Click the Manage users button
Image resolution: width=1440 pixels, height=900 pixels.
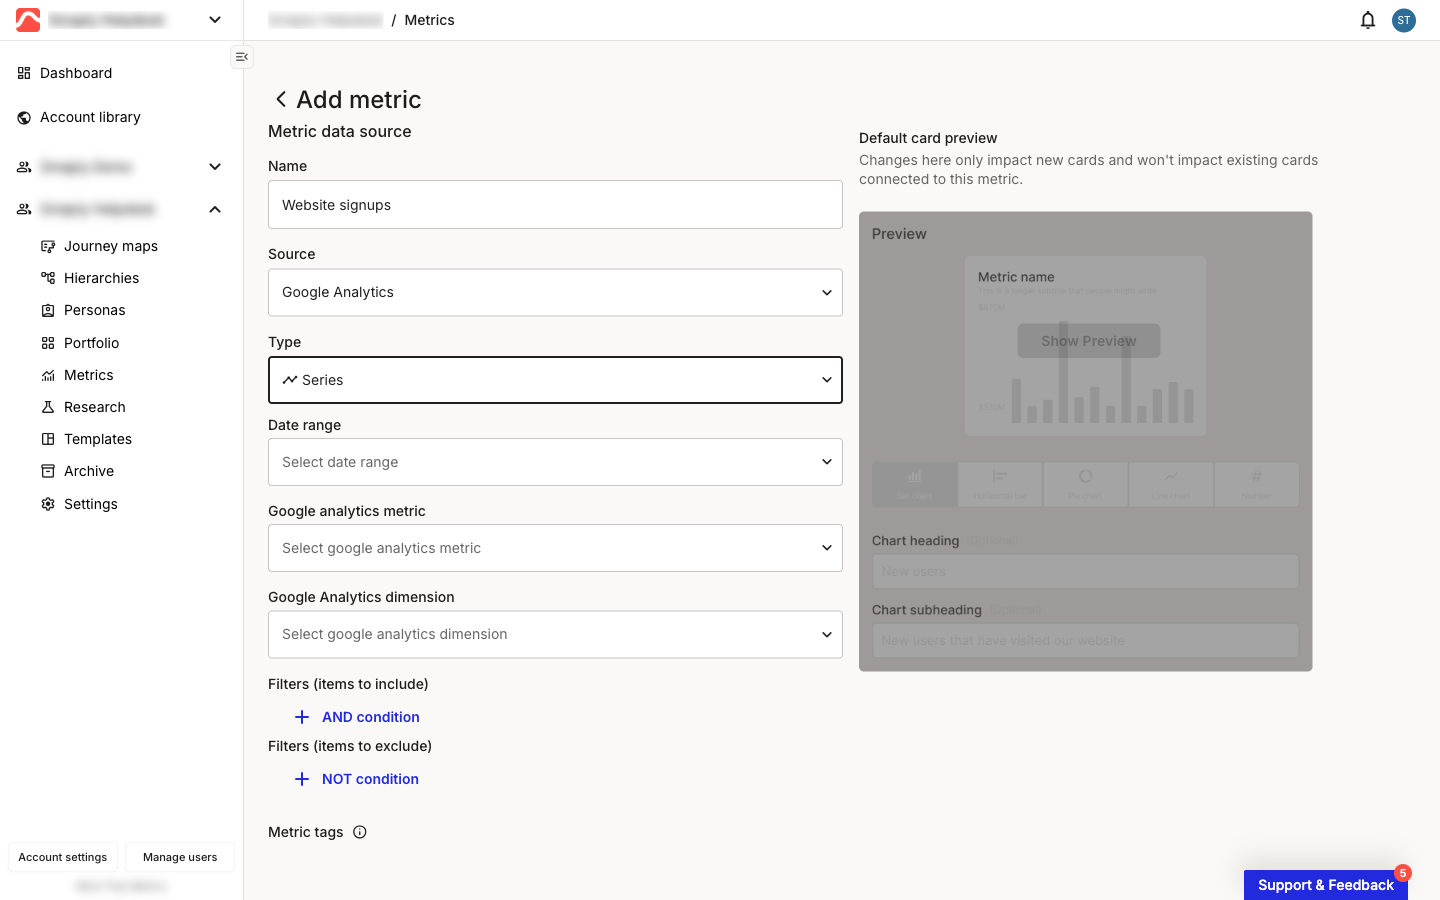coord(180,857)
